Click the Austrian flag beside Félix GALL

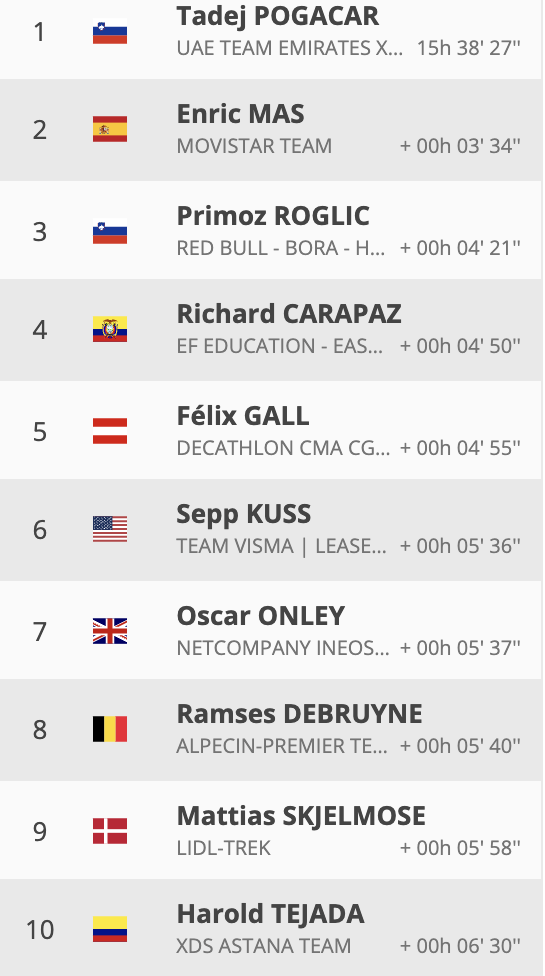pos(109,431)
